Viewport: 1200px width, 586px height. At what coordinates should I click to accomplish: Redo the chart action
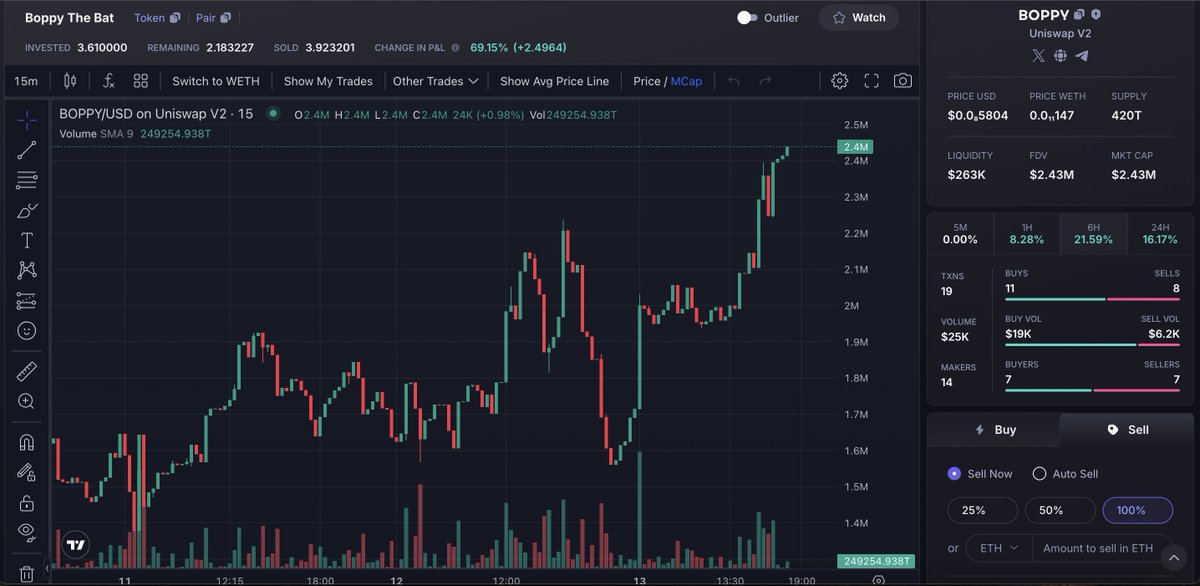point(765,81)
